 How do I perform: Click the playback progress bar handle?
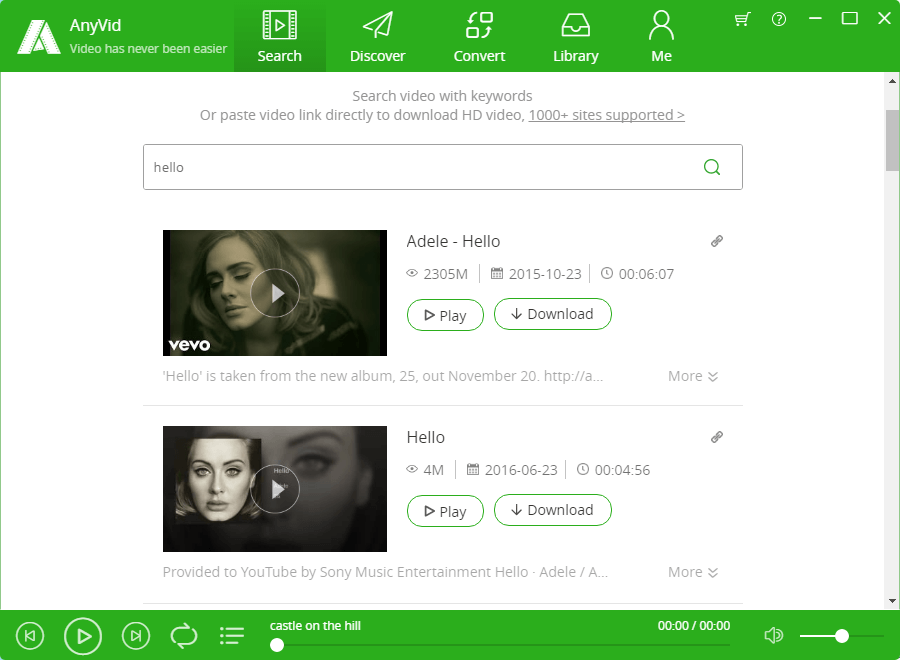[277, 645]
